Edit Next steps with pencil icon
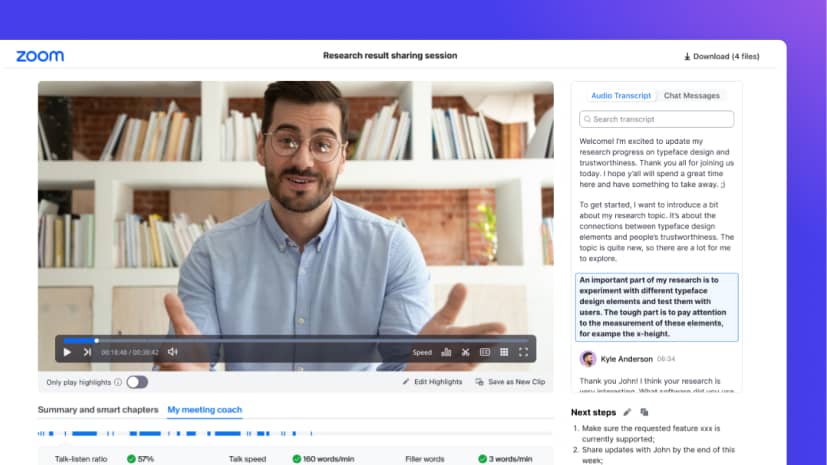Screen dimensions: 827x465 click(627, 412)
